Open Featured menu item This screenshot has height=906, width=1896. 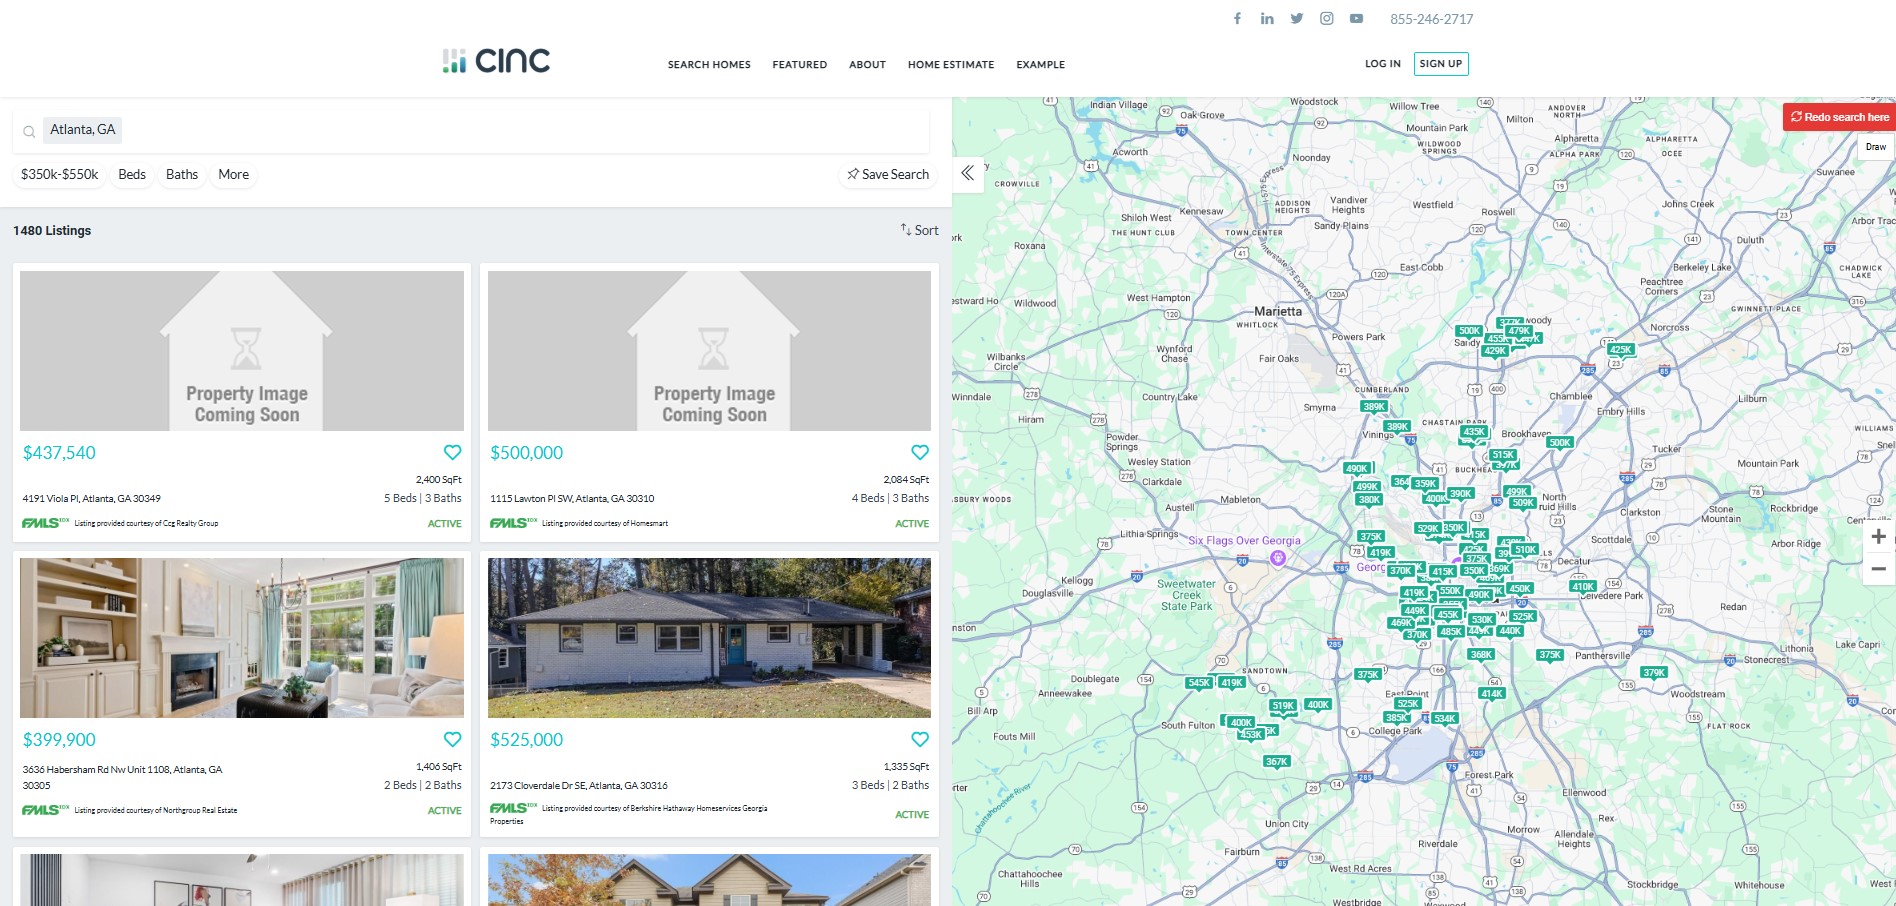coord(799,65)
